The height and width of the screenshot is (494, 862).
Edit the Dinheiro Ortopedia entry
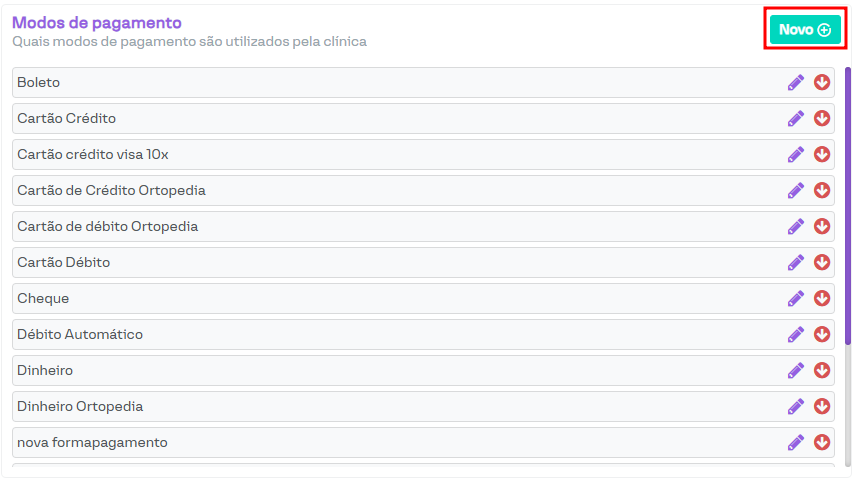[x=796, y=406]
